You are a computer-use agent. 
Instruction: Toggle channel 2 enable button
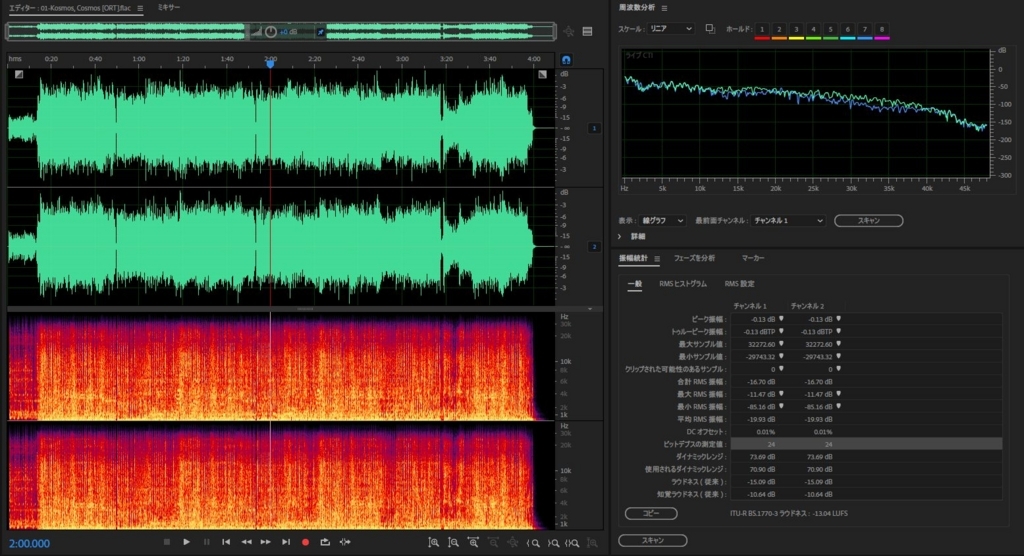tap(594, 246)
